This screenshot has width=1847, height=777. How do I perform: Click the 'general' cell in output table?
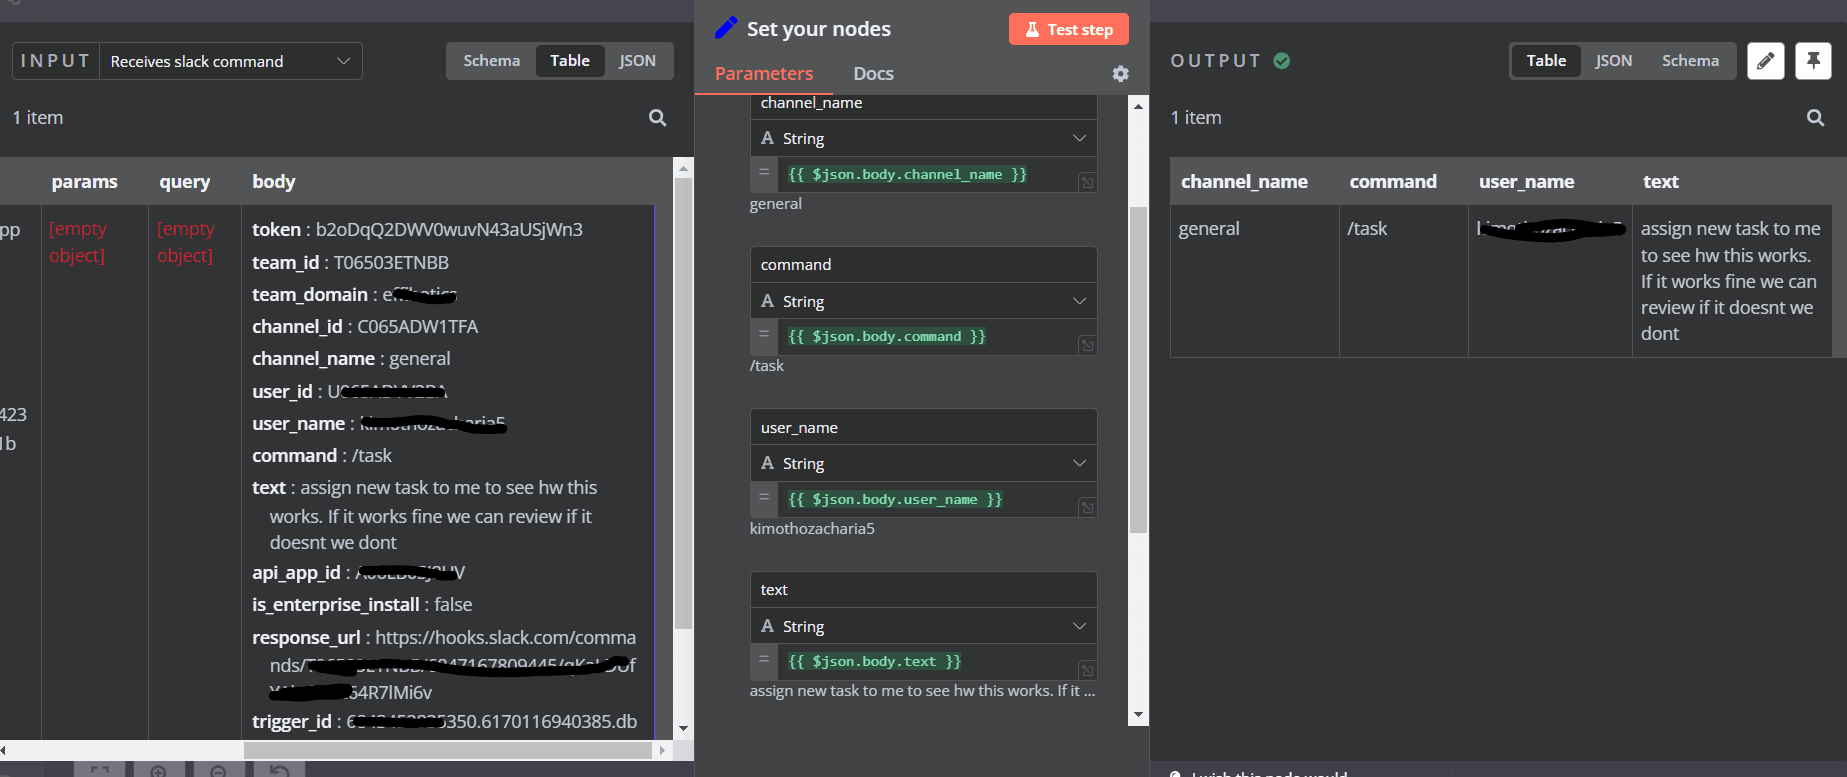[1254, 281]
